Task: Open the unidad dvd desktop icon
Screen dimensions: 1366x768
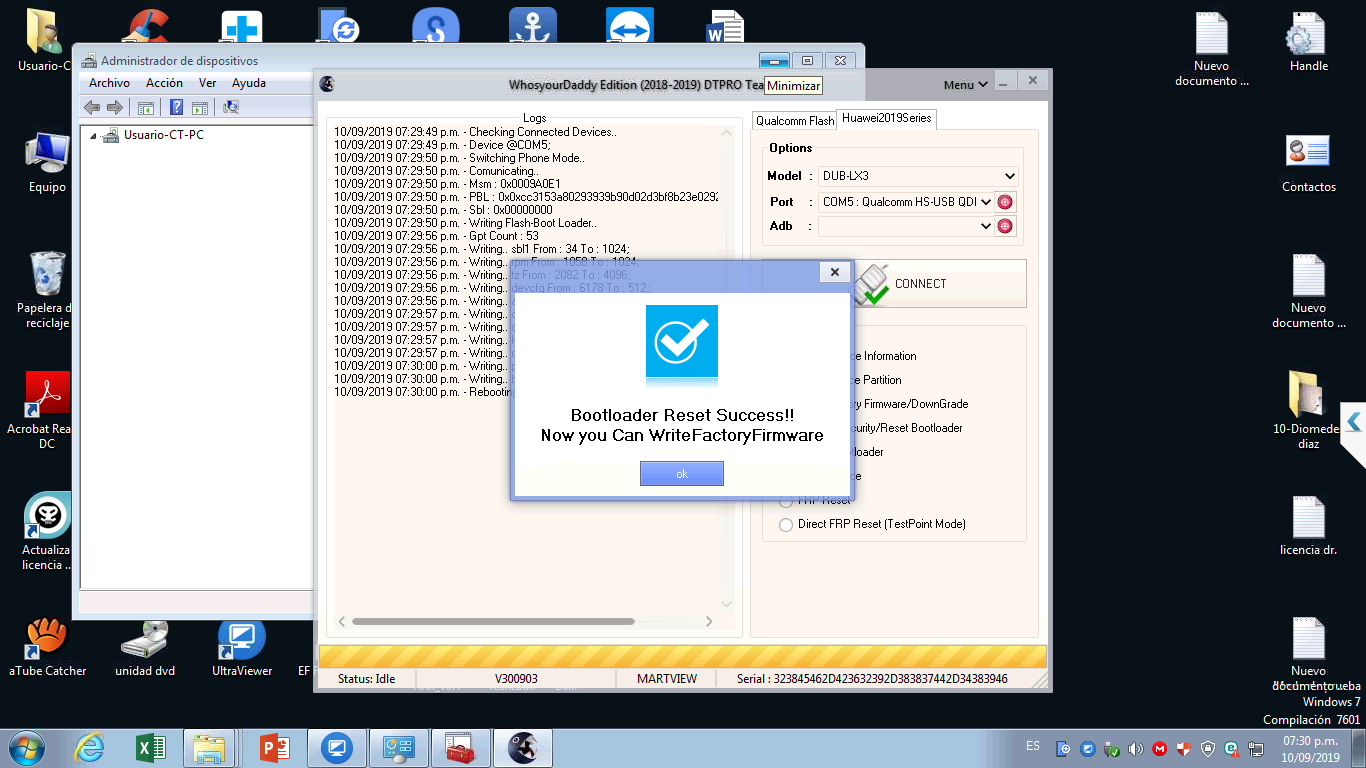Action: tap(145, 648)
